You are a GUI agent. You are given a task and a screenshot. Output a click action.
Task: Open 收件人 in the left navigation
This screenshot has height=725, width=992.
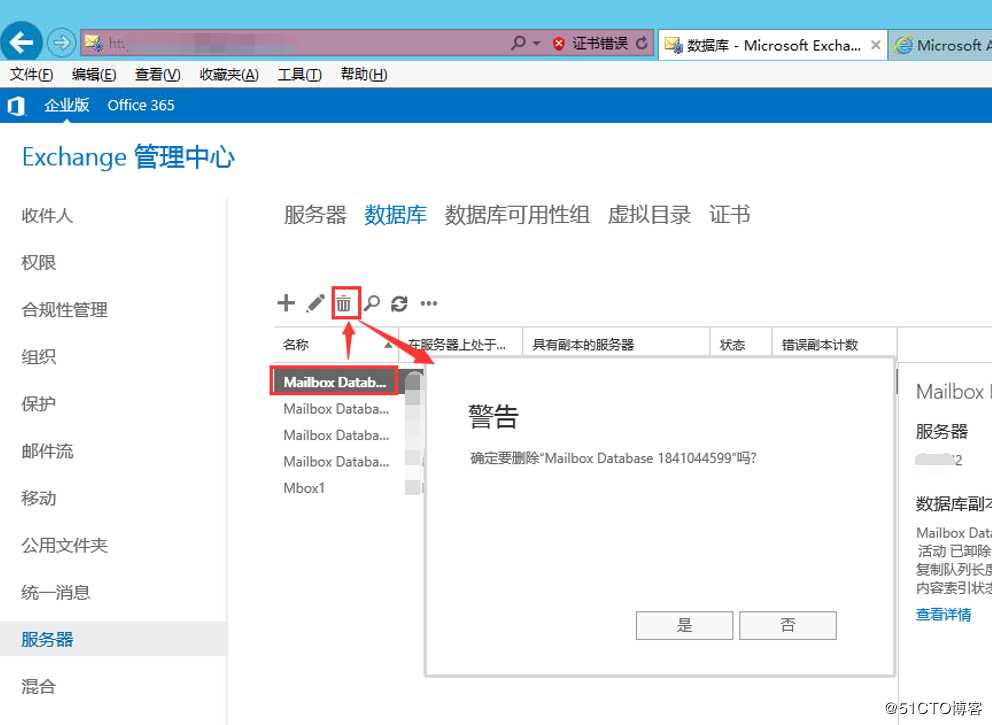(47, 216)
